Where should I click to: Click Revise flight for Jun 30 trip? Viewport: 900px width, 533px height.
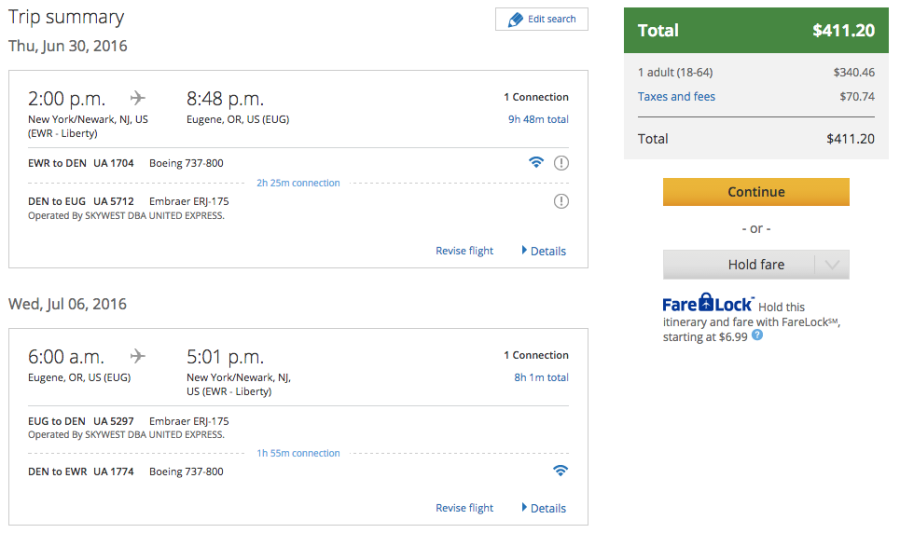464,251
